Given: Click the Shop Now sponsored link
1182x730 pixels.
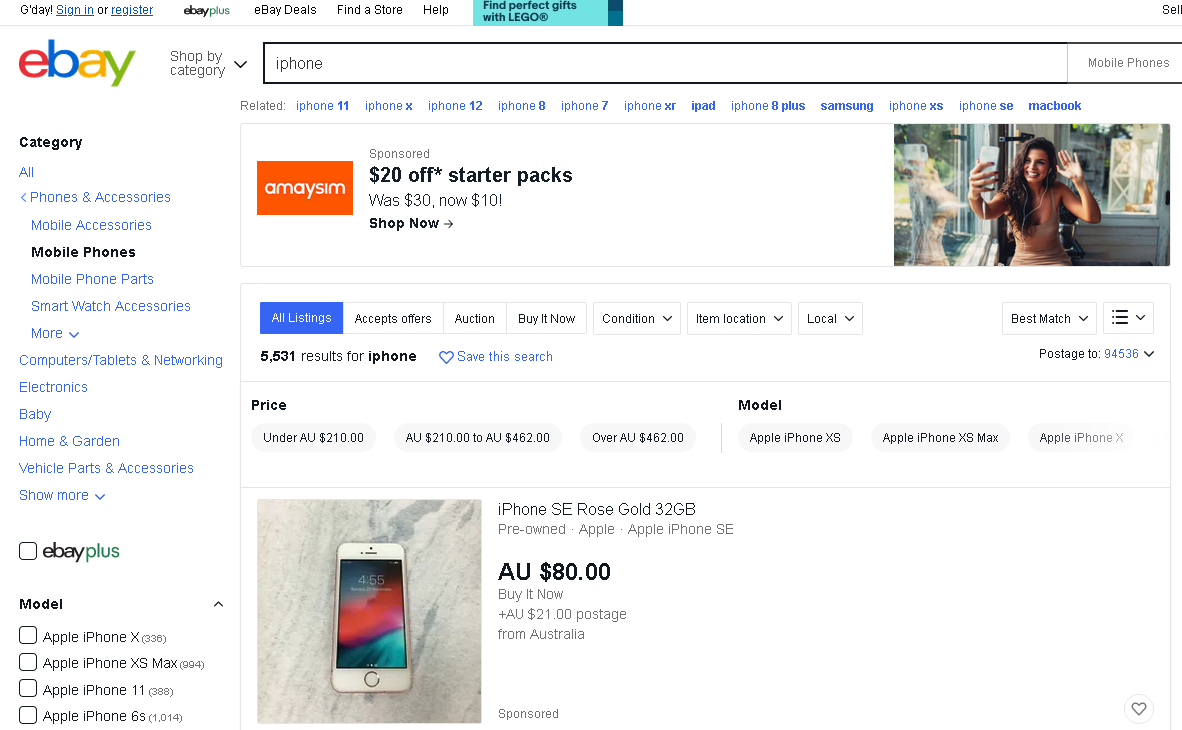Looking at the screenshot, I should (411, 223).
